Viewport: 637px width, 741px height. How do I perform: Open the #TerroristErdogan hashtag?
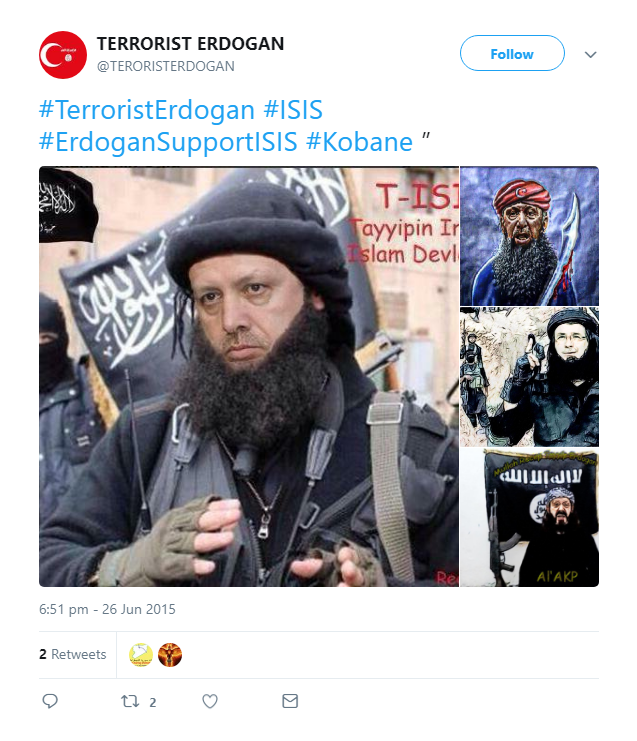(x=147, y=110)
